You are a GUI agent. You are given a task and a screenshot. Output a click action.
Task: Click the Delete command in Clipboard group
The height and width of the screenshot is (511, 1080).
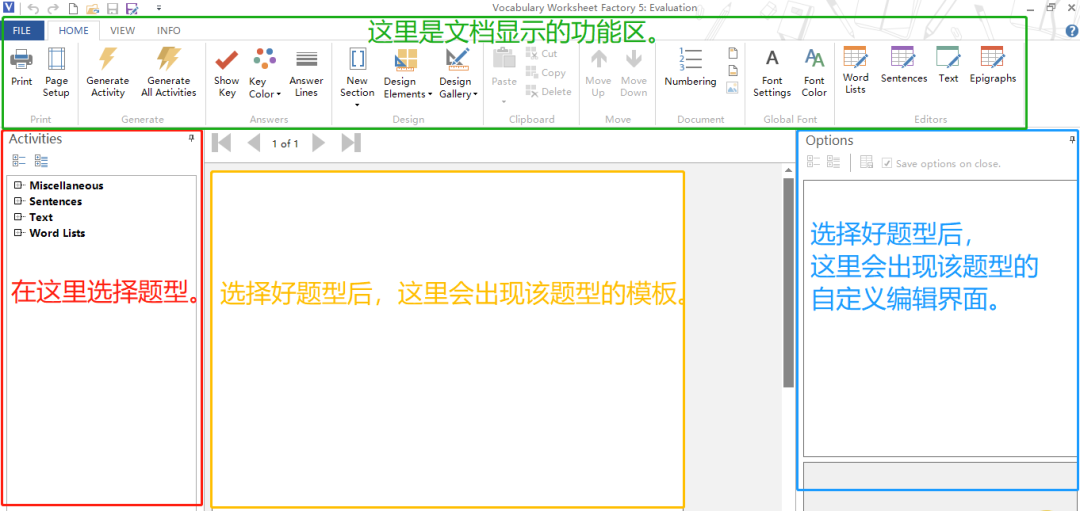(x=548, y=91)
